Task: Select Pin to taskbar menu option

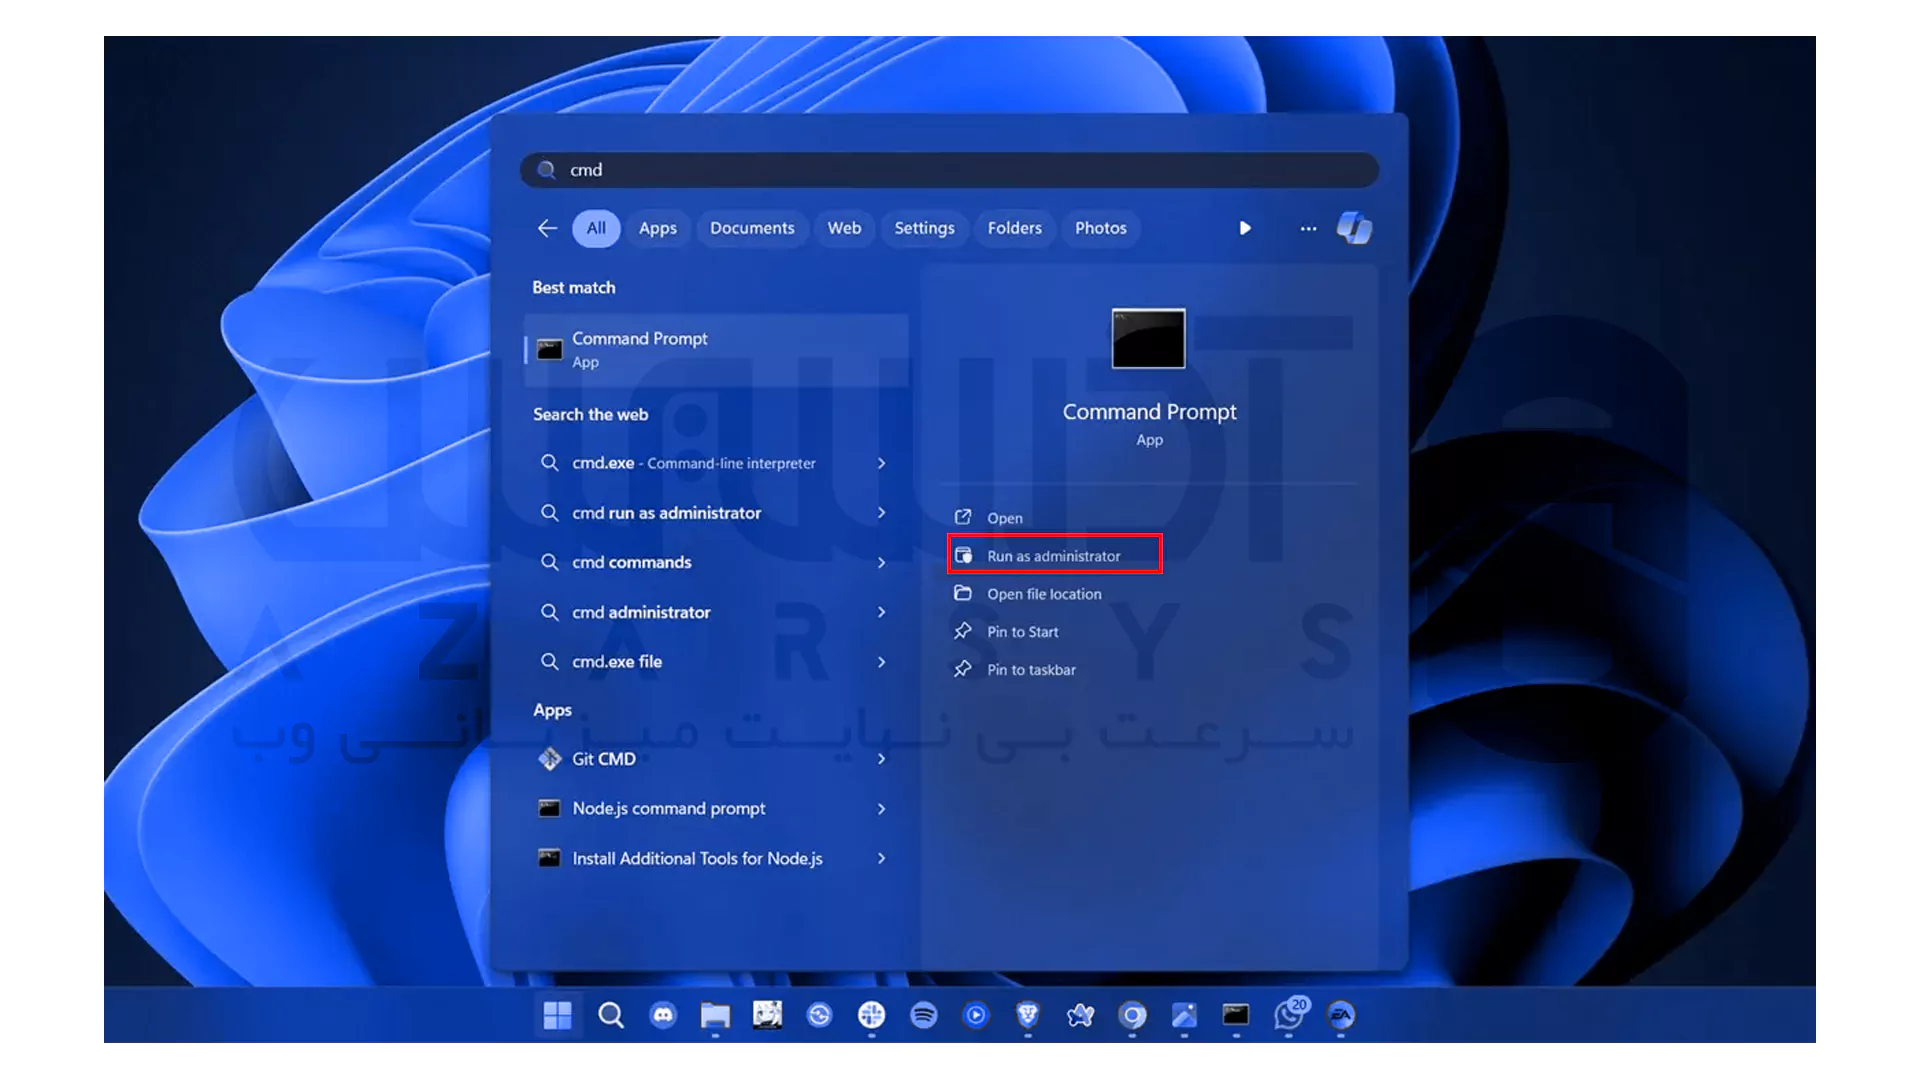Action: click(1031, 669)
